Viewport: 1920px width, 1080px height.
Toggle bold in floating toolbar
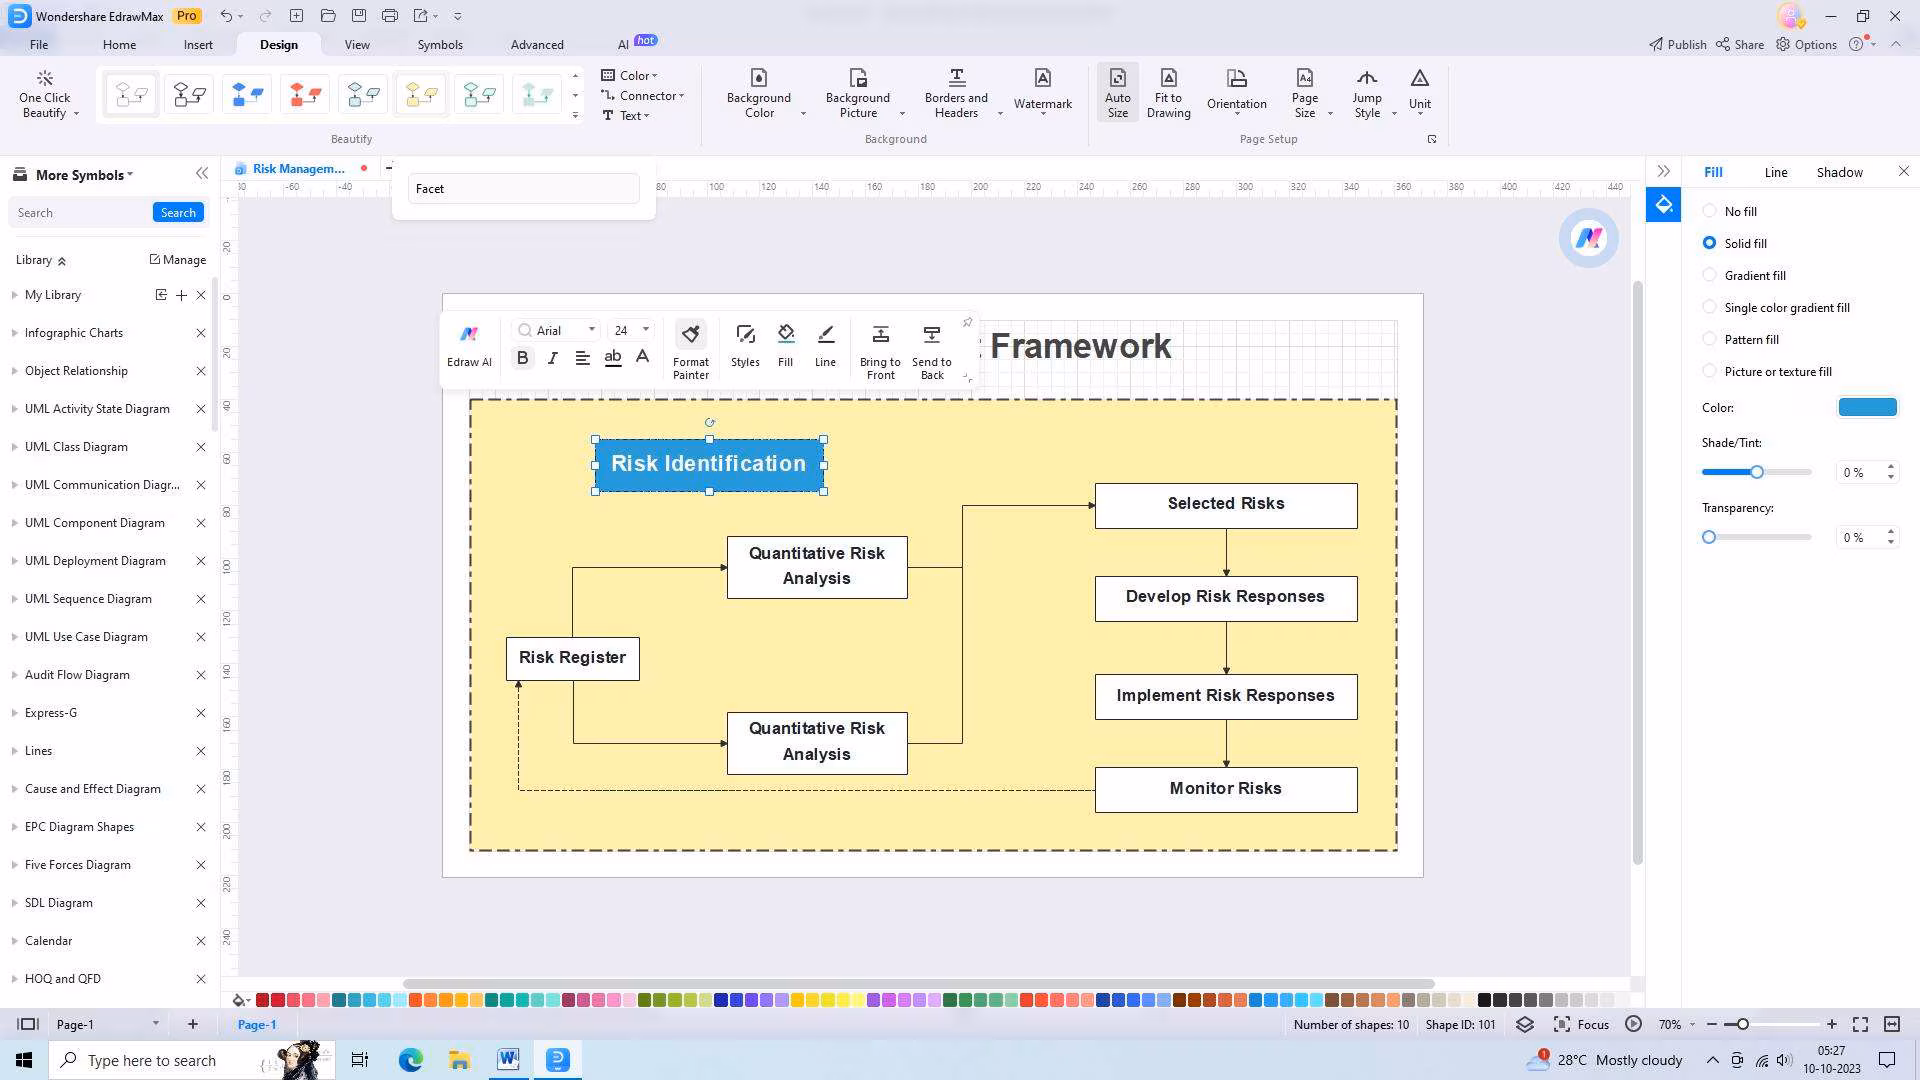[x=522, y=358]
